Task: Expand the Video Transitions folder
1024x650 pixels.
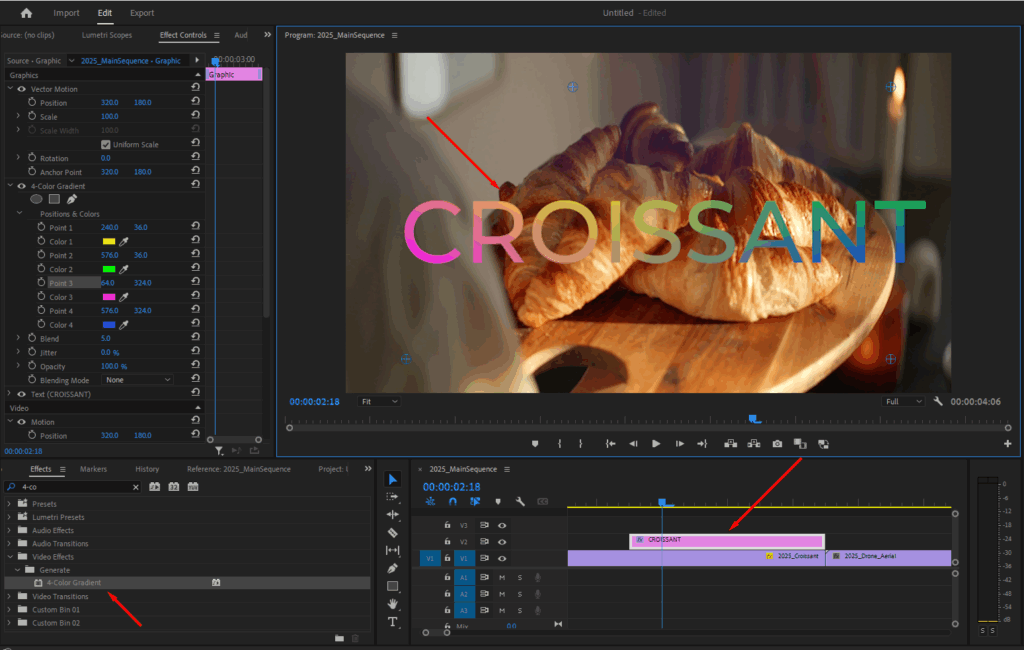Action: 9,596
